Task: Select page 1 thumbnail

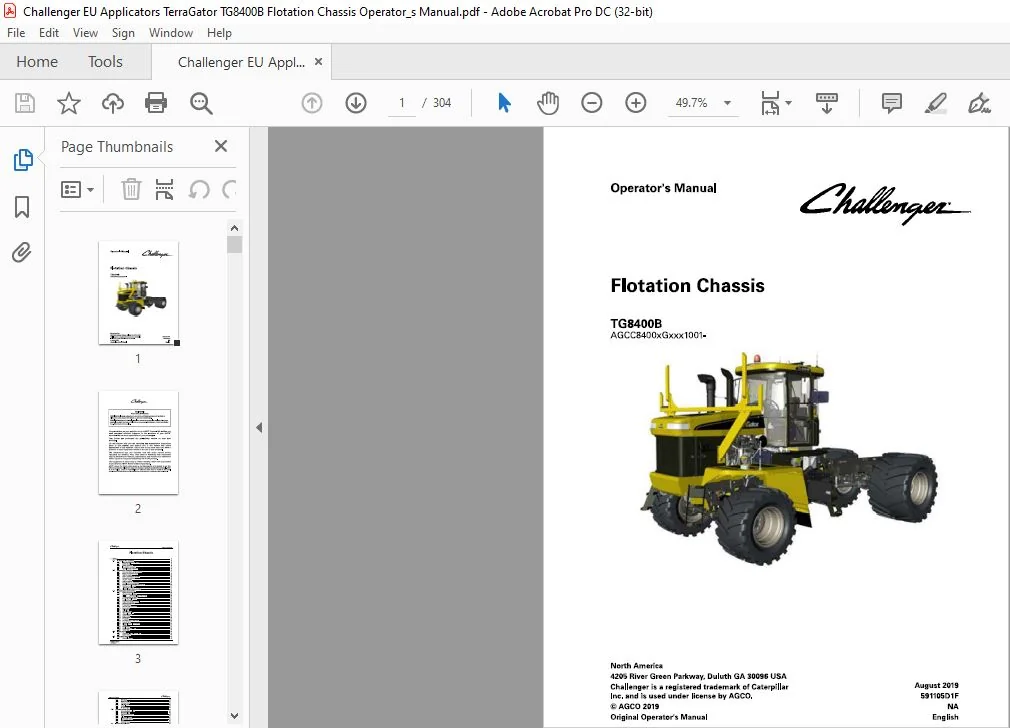Action: click(138, 293)
